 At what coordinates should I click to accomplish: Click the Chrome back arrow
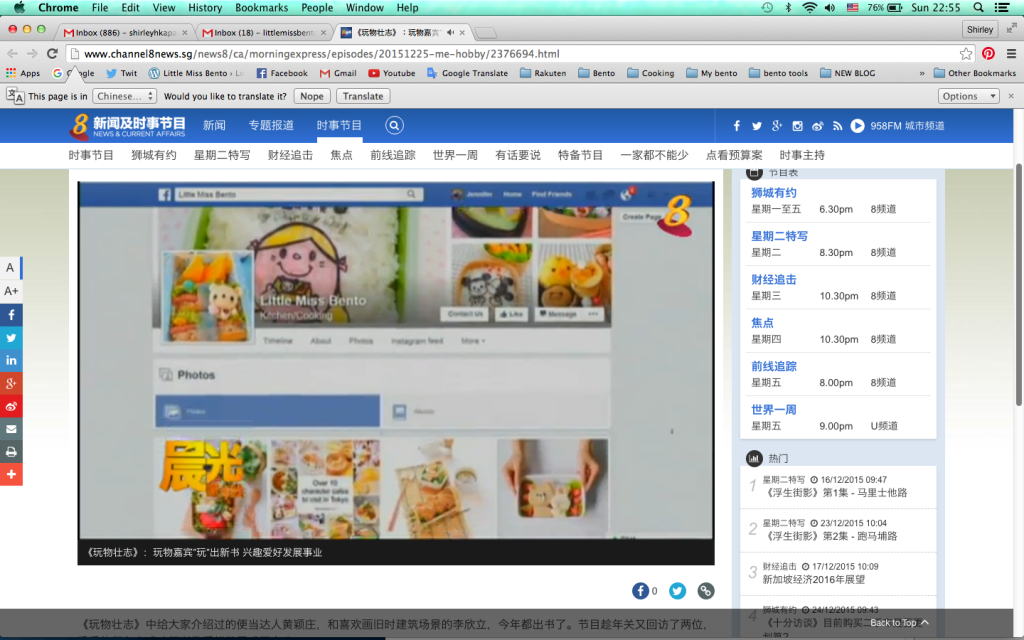pyautogui.click(x=12, y=54)
